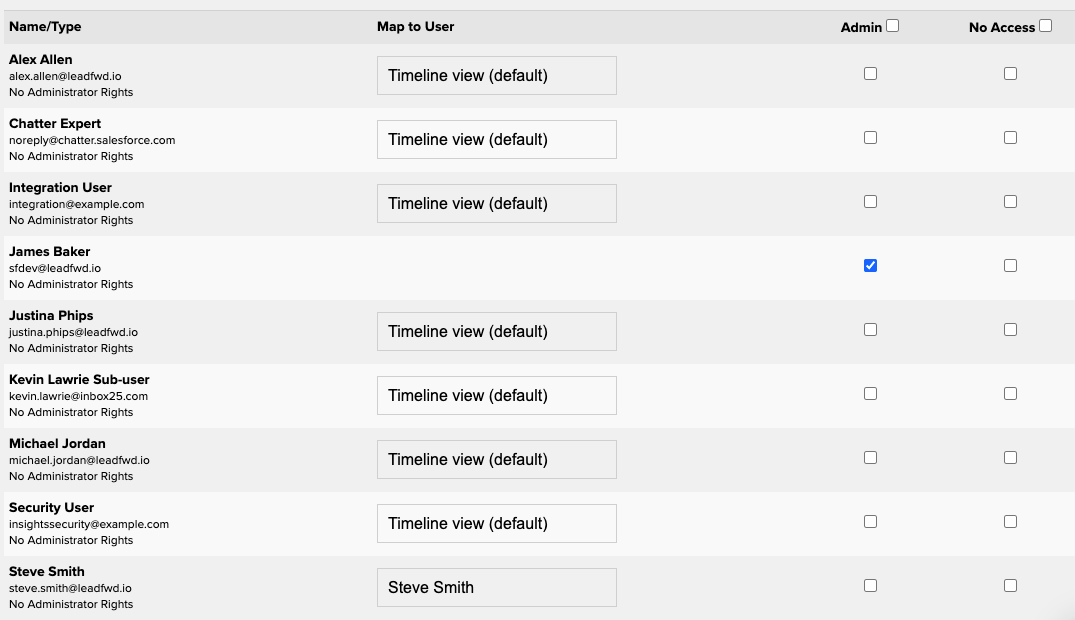
Task: Select the sfdev@leadfwd.io email text
Action: (55, 268)
